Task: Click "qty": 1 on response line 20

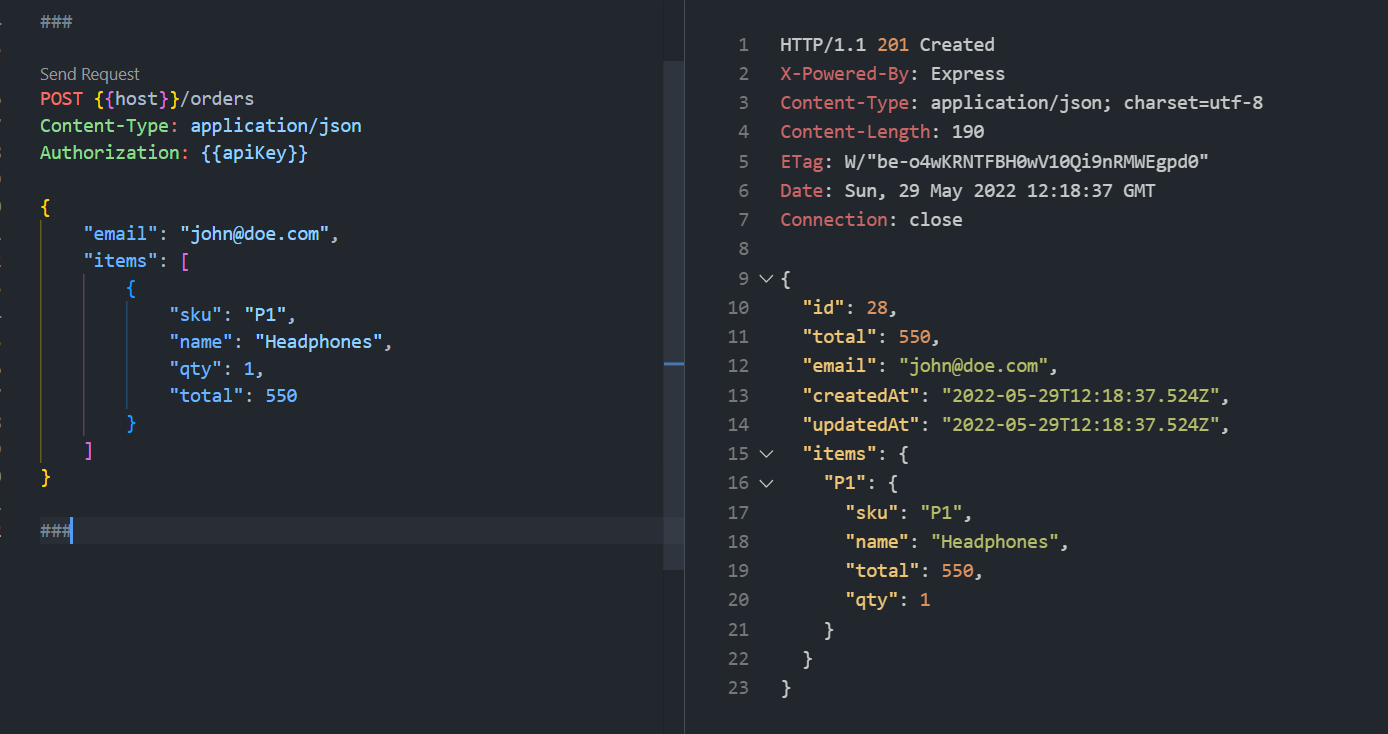Action: coord(888,600)
